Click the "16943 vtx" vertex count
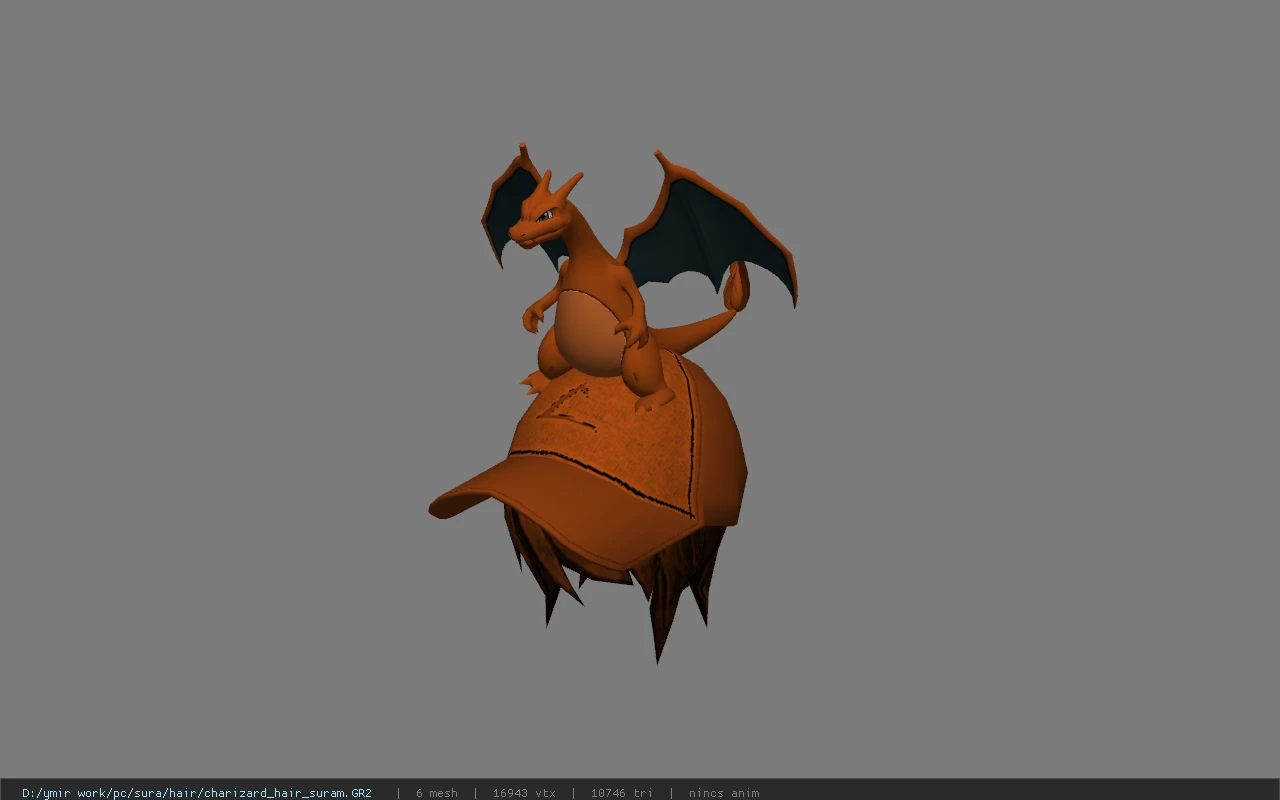 click(524, 793)
